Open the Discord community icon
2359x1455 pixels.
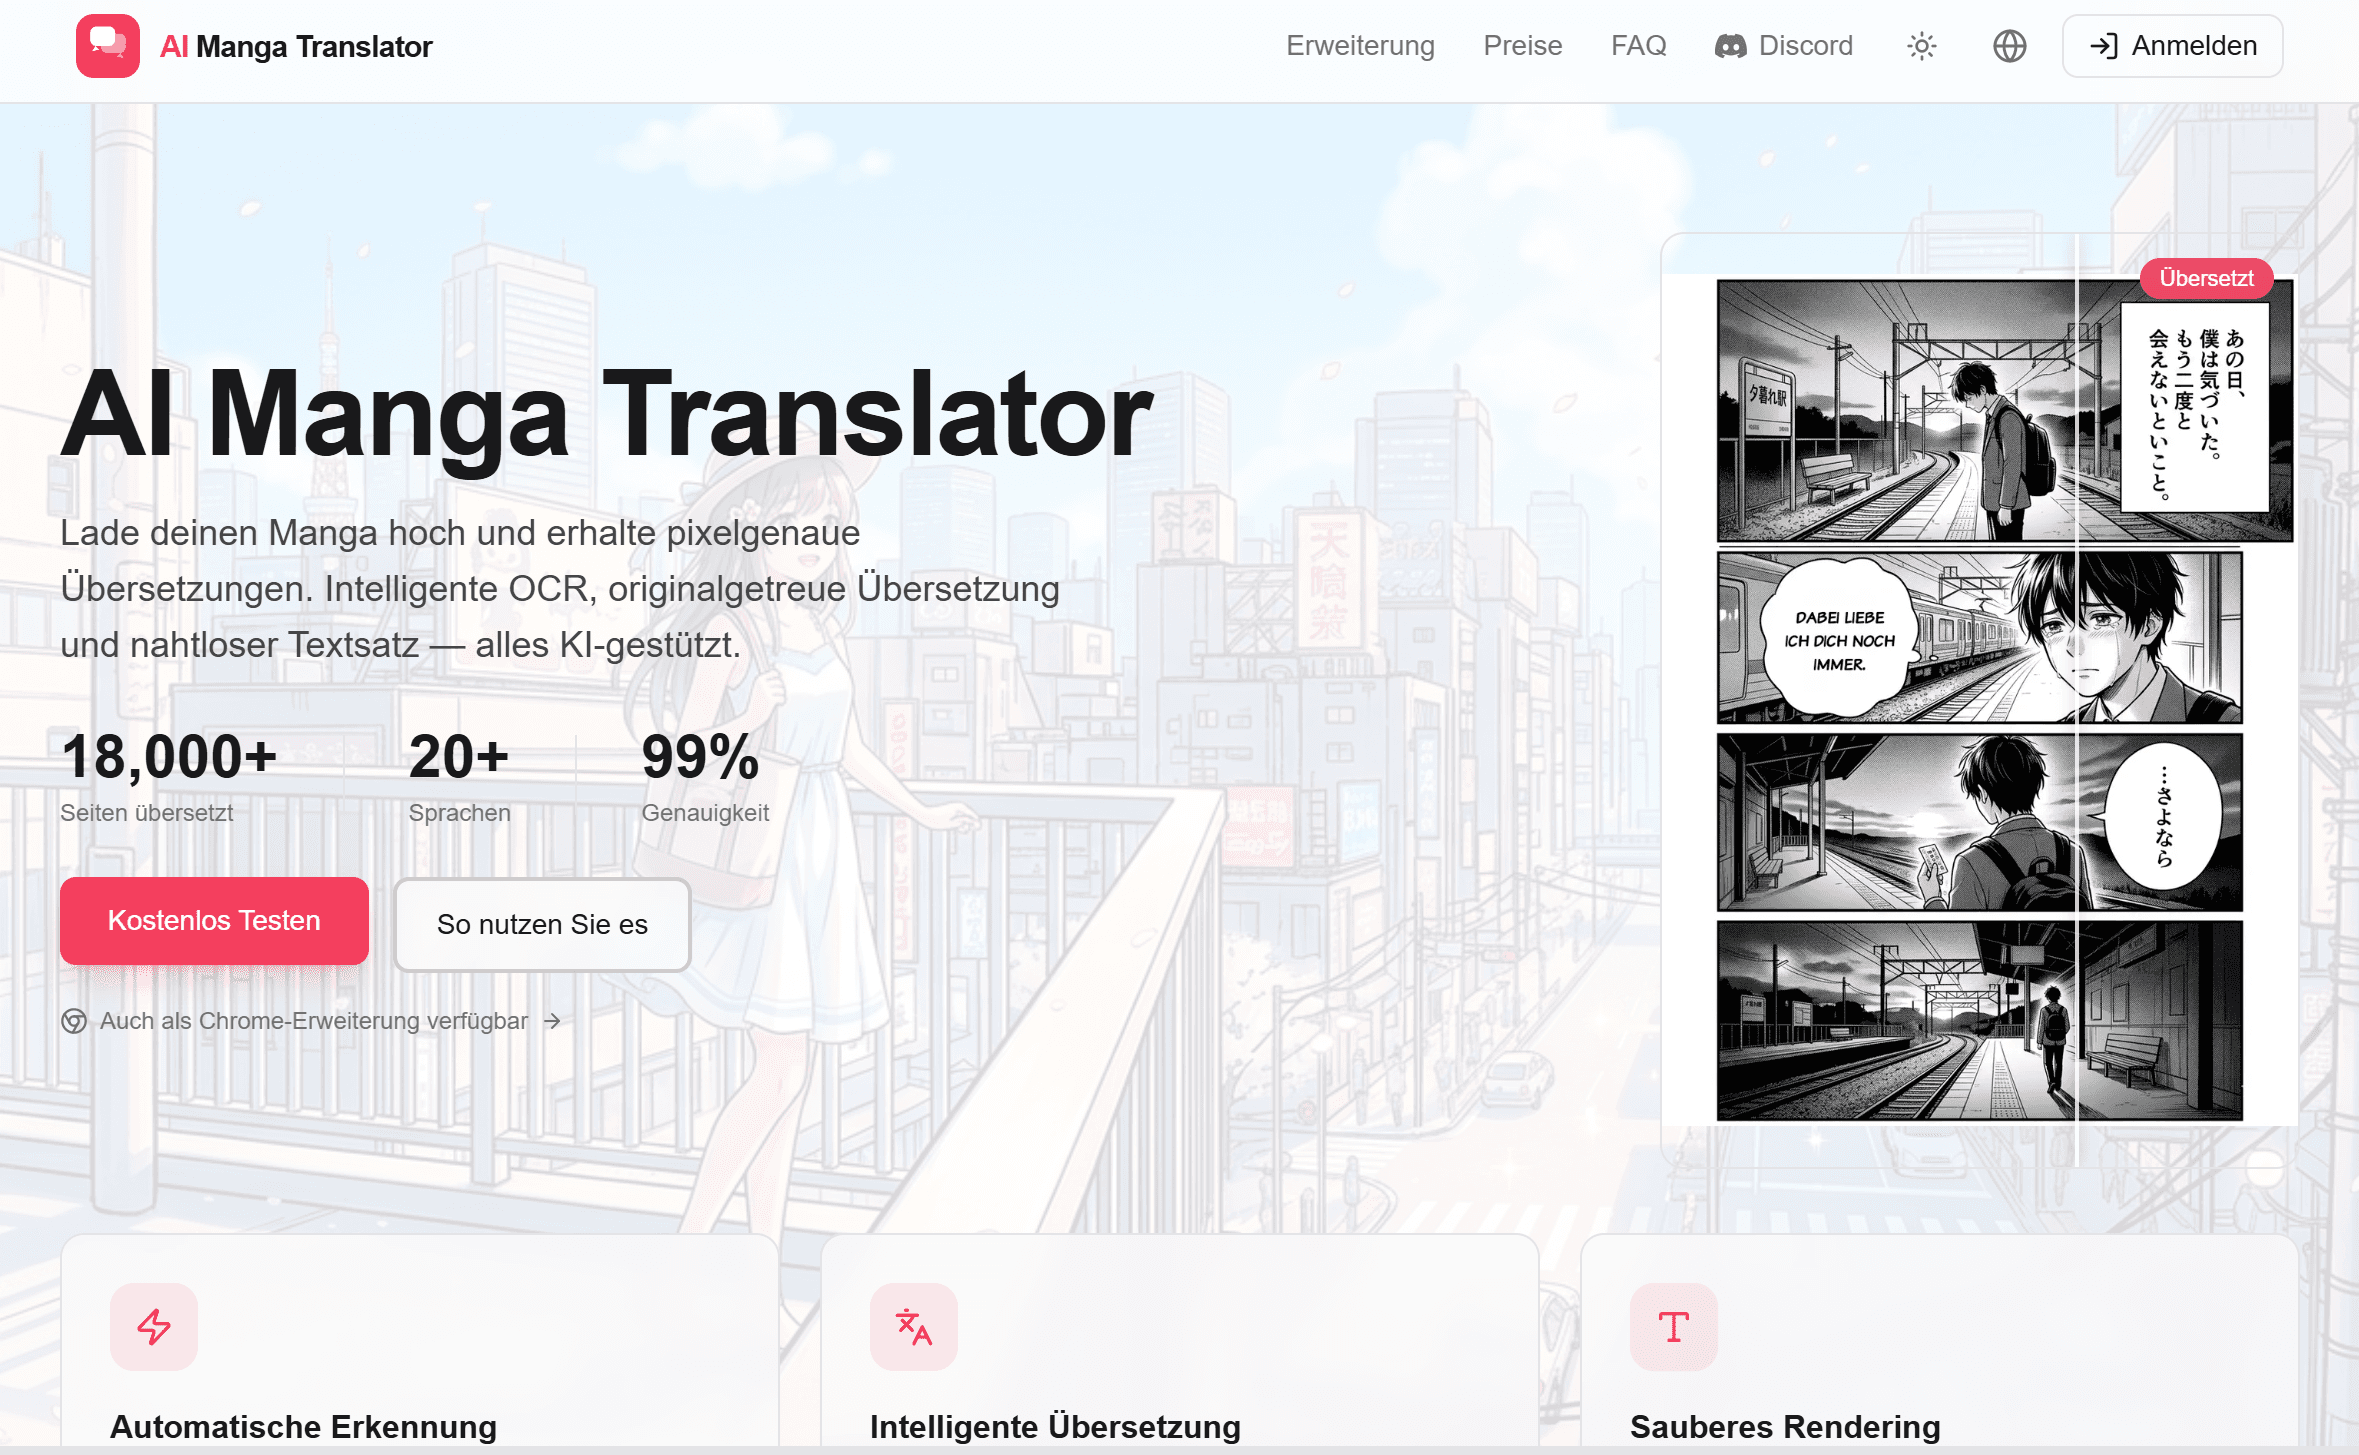point(1729,45)
